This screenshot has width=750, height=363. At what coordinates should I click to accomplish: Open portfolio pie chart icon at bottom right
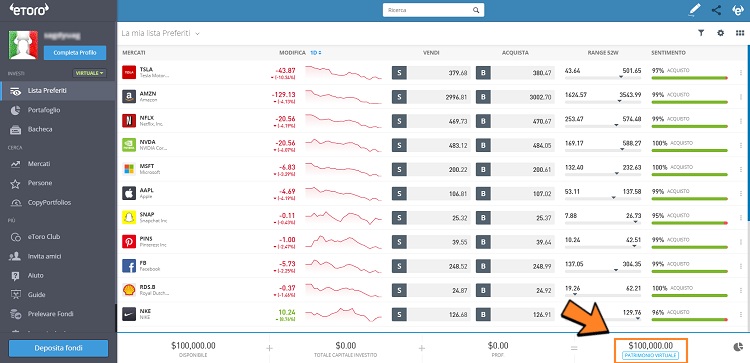(738, 347)
